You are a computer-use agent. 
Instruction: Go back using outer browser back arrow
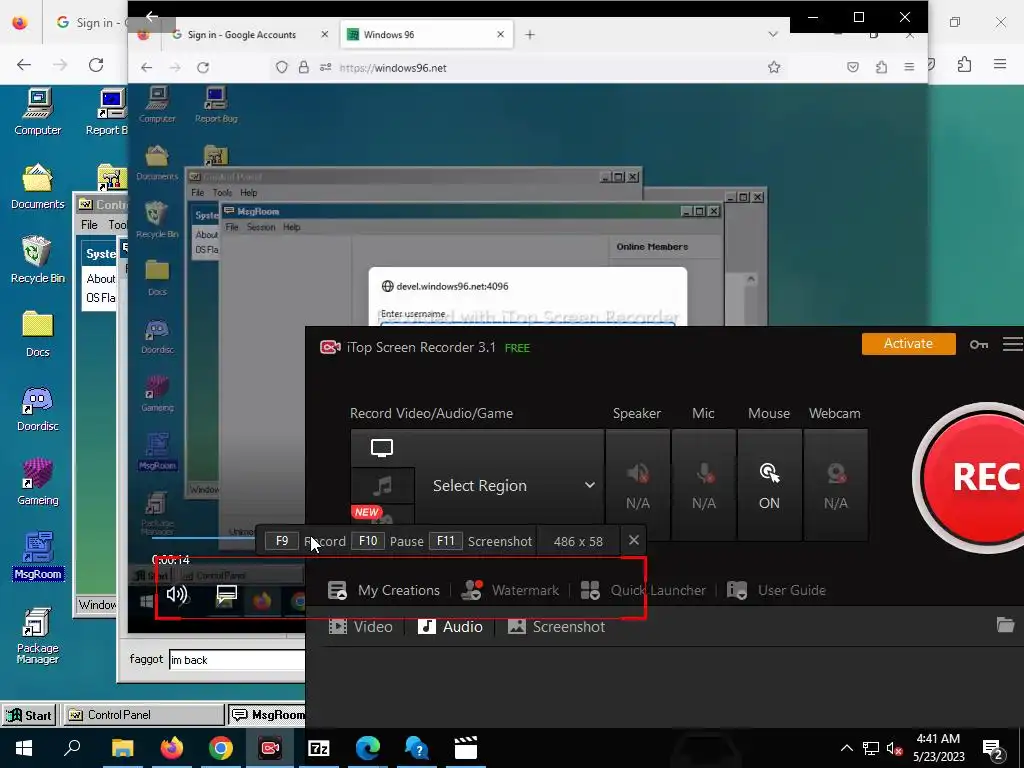point(24,65)
